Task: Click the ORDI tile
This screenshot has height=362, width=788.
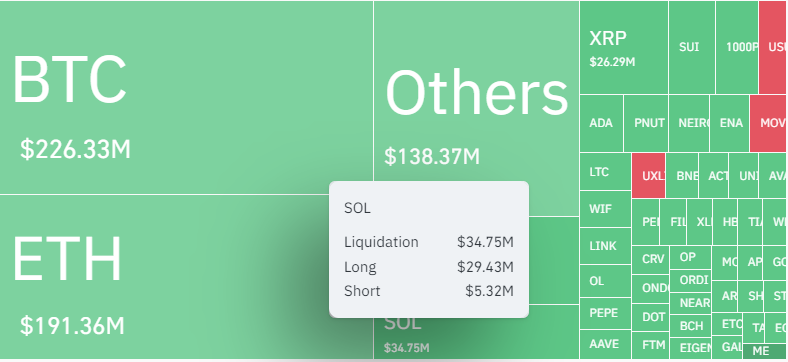Action: (x=691, y=280)
